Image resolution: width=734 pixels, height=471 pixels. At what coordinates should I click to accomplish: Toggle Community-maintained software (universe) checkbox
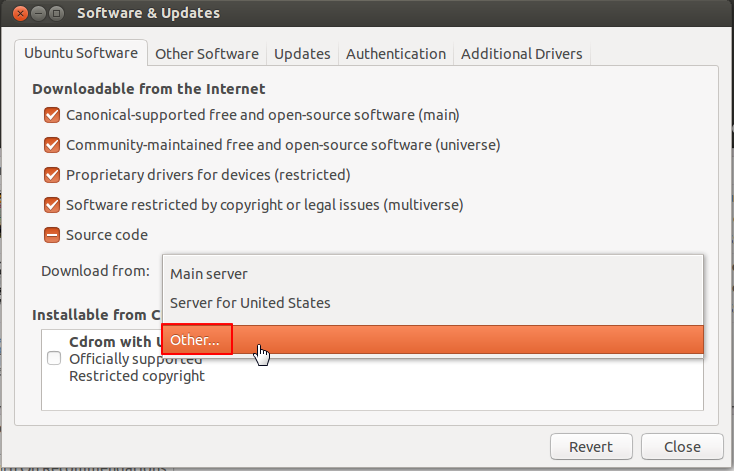click(52, 146)
